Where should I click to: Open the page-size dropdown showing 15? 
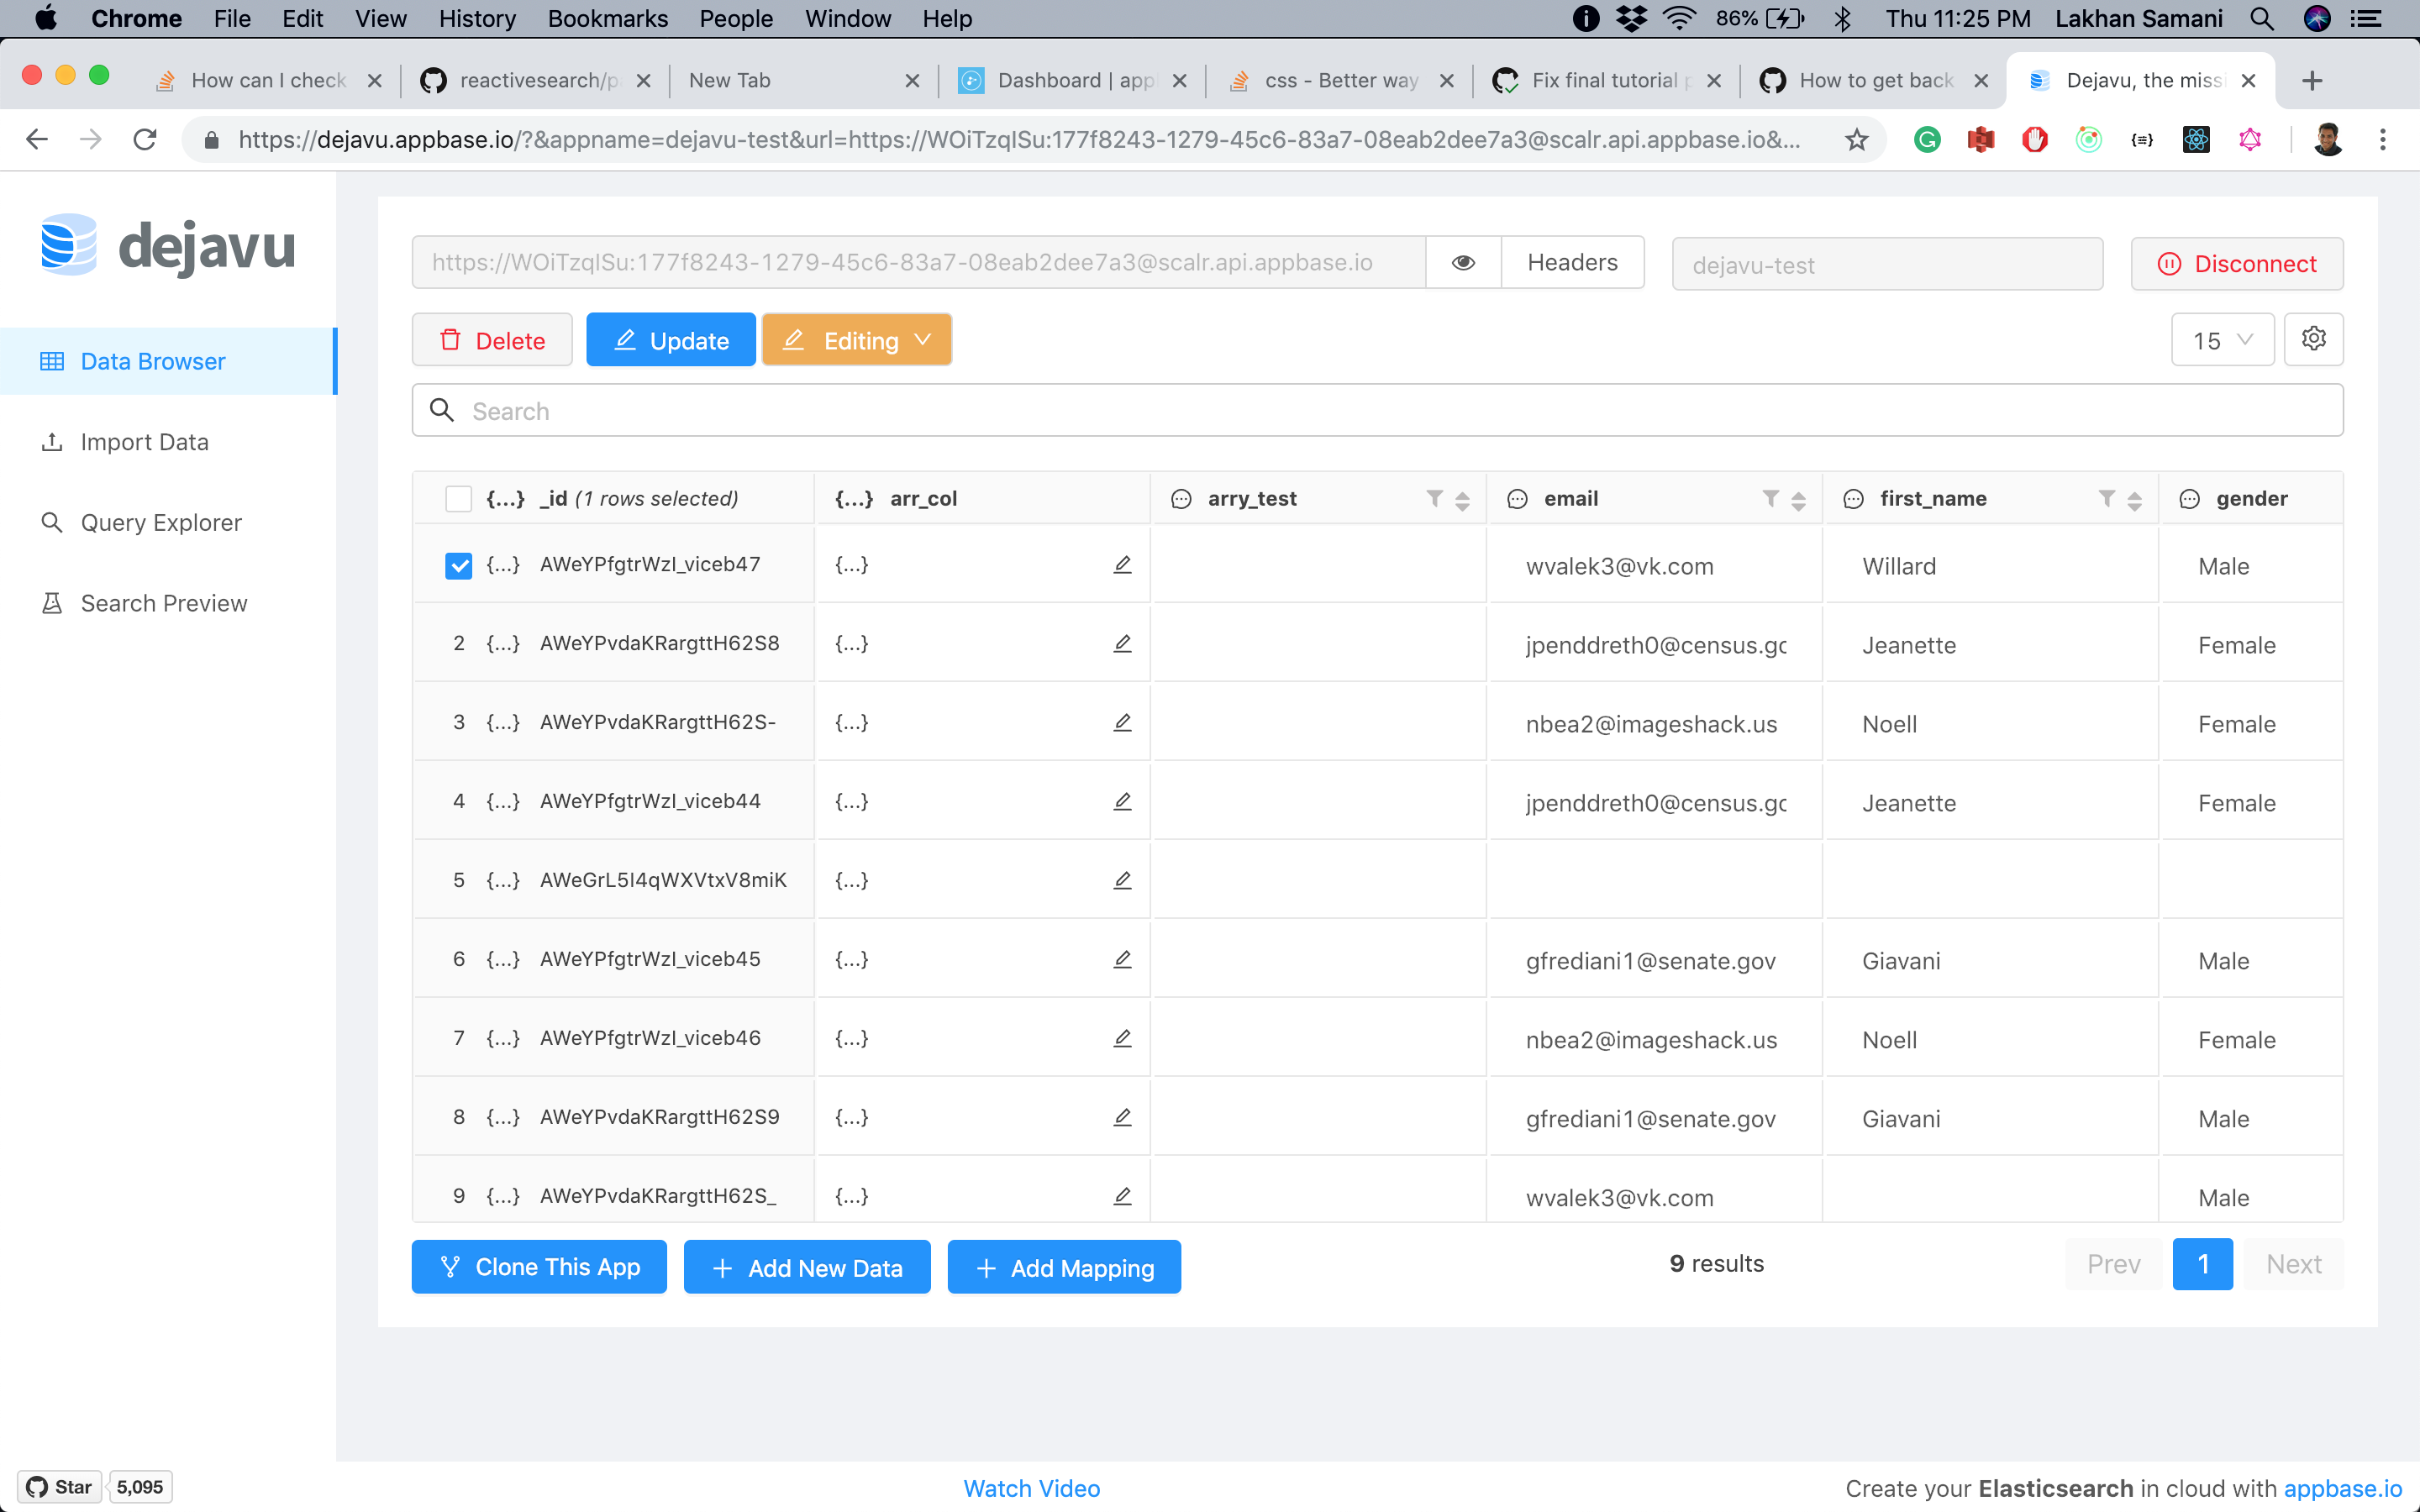tap(2221, 339)
